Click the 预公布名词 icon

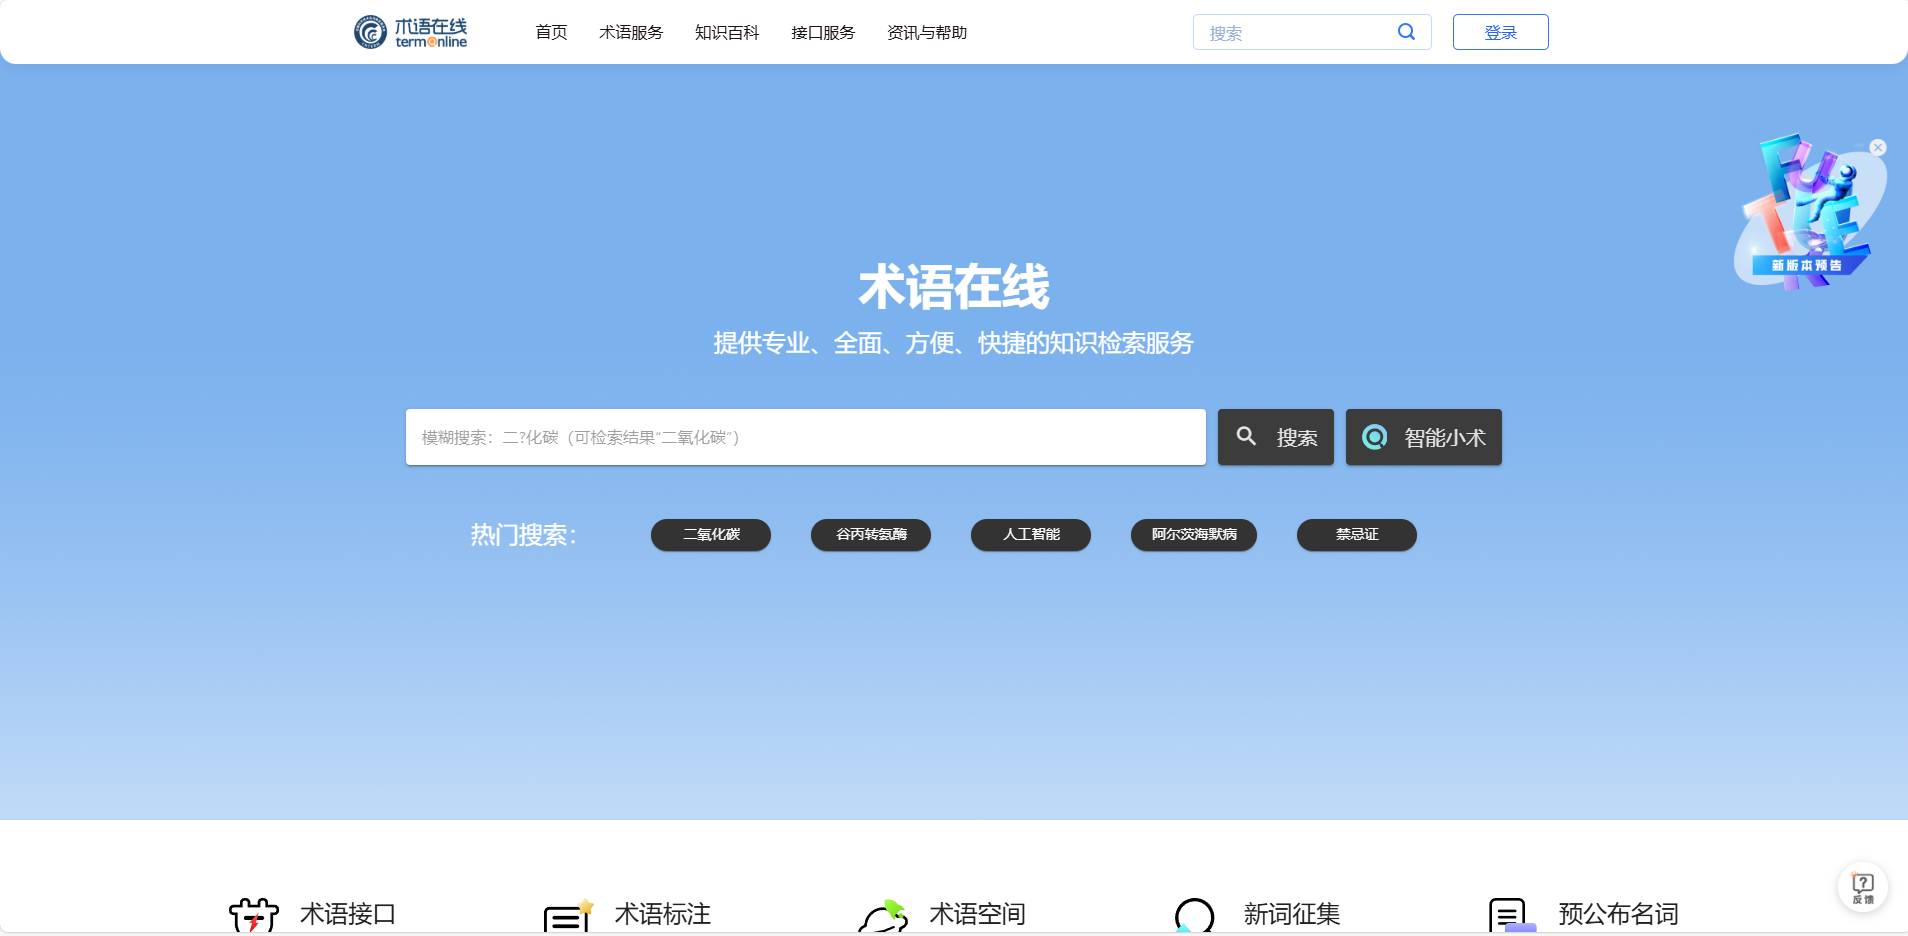tap(1510, 915)
